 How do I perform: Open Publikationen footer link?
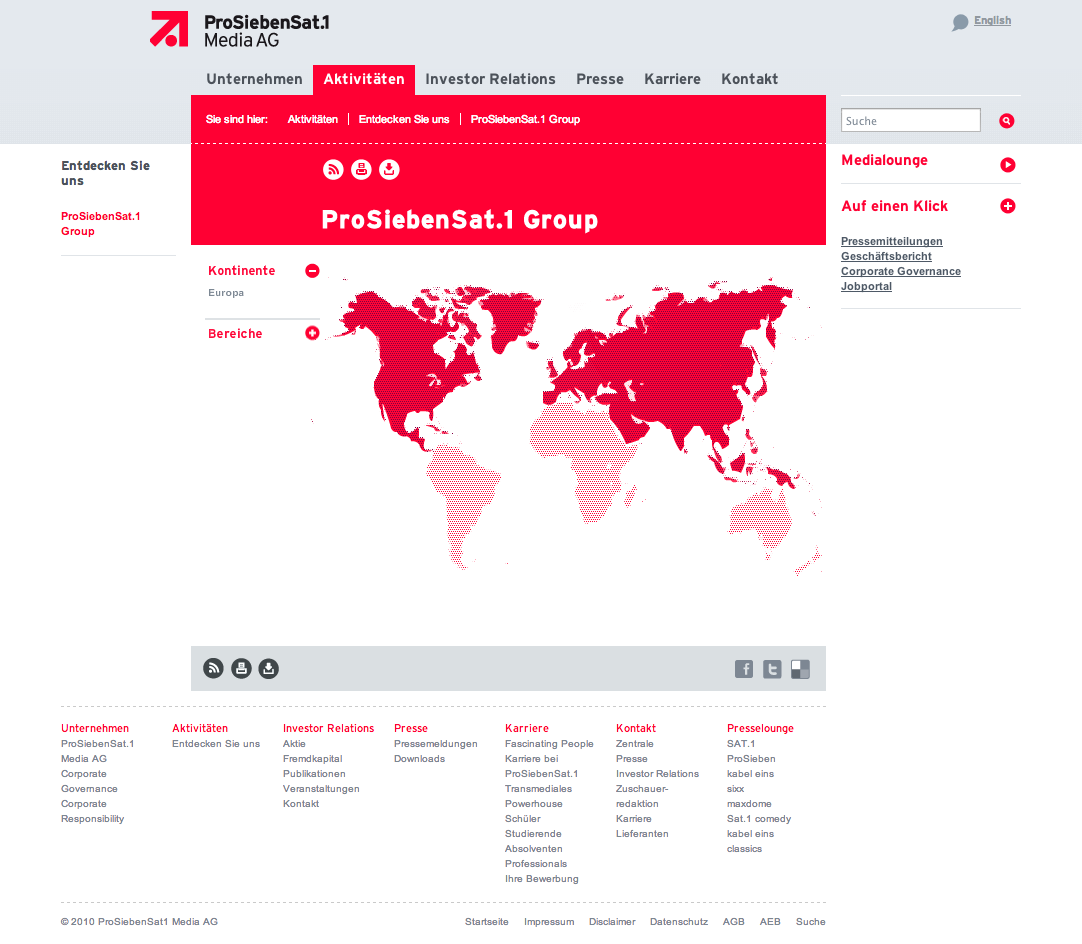[x=314, y=774]
